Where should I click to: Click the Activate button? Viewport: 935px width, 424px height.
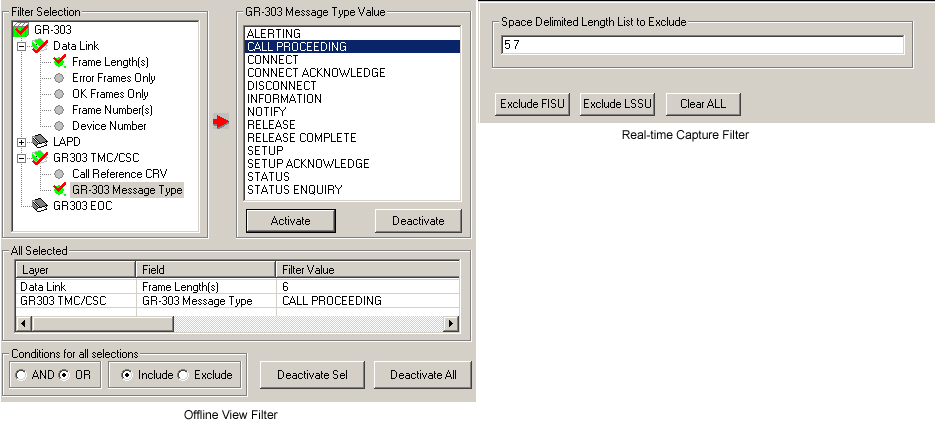tap(290, 221)
